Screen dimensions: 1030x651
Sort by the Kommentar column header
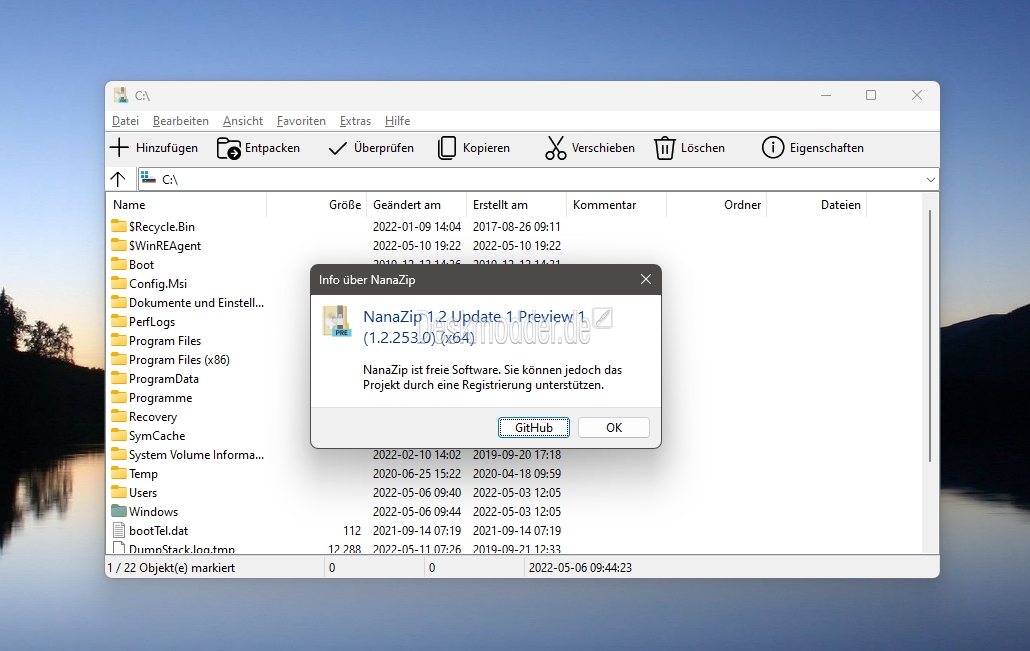tap(616, 205)
